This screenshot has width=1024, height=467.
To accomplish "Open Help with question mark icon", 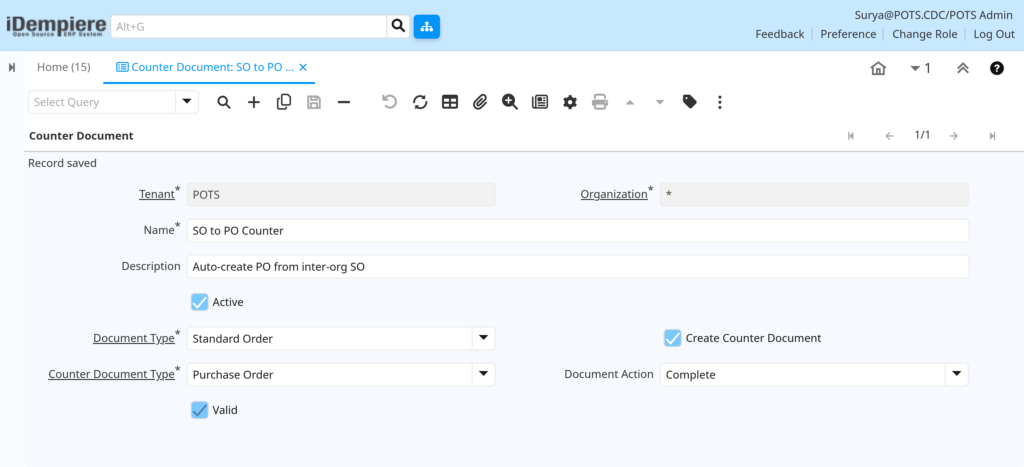I will click(997, 68).
